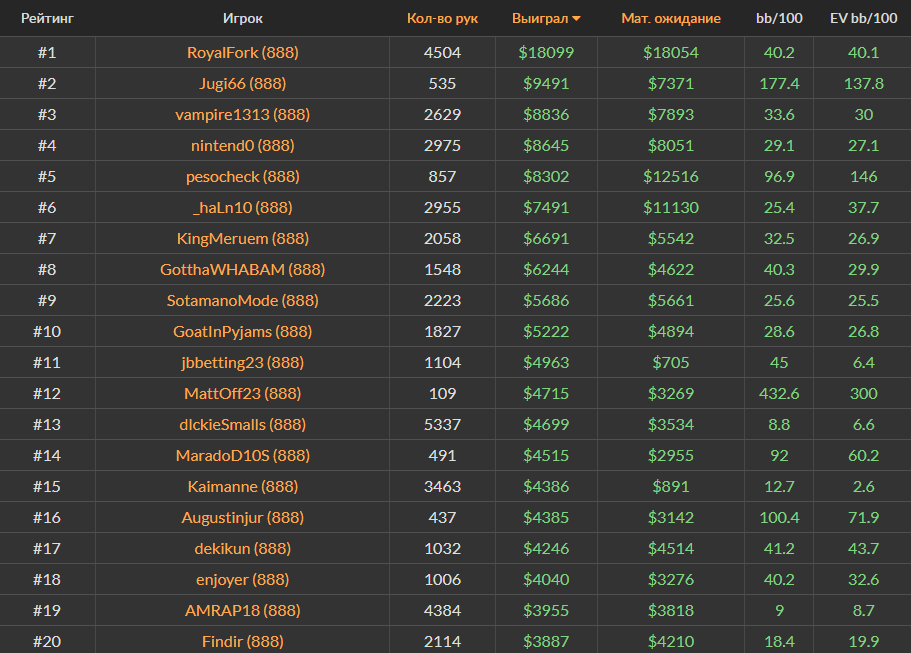Open GotthaWHABAM (888) player page
This screenshot has width=911, height=653.
[x=243, y=270]
